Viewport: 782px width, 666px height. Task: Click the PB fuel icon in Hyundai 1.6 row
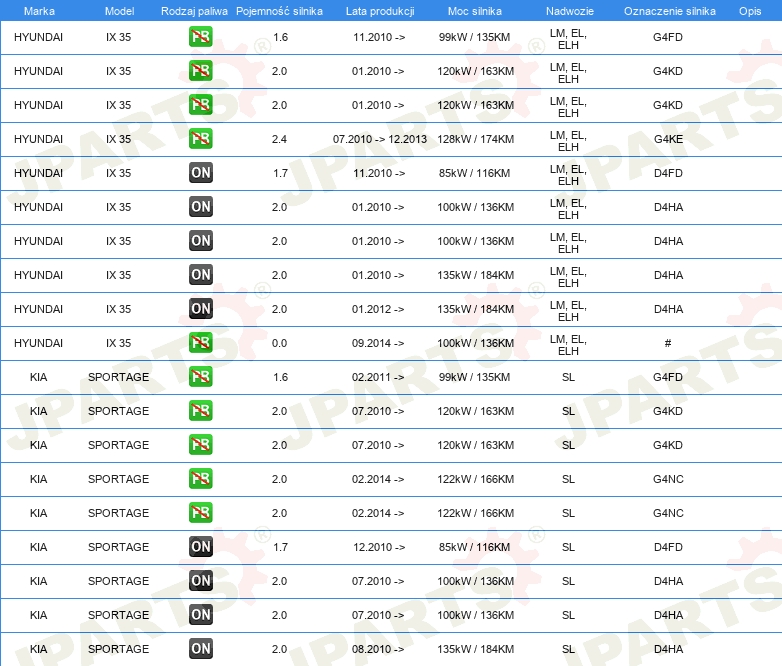click(201, 38)
